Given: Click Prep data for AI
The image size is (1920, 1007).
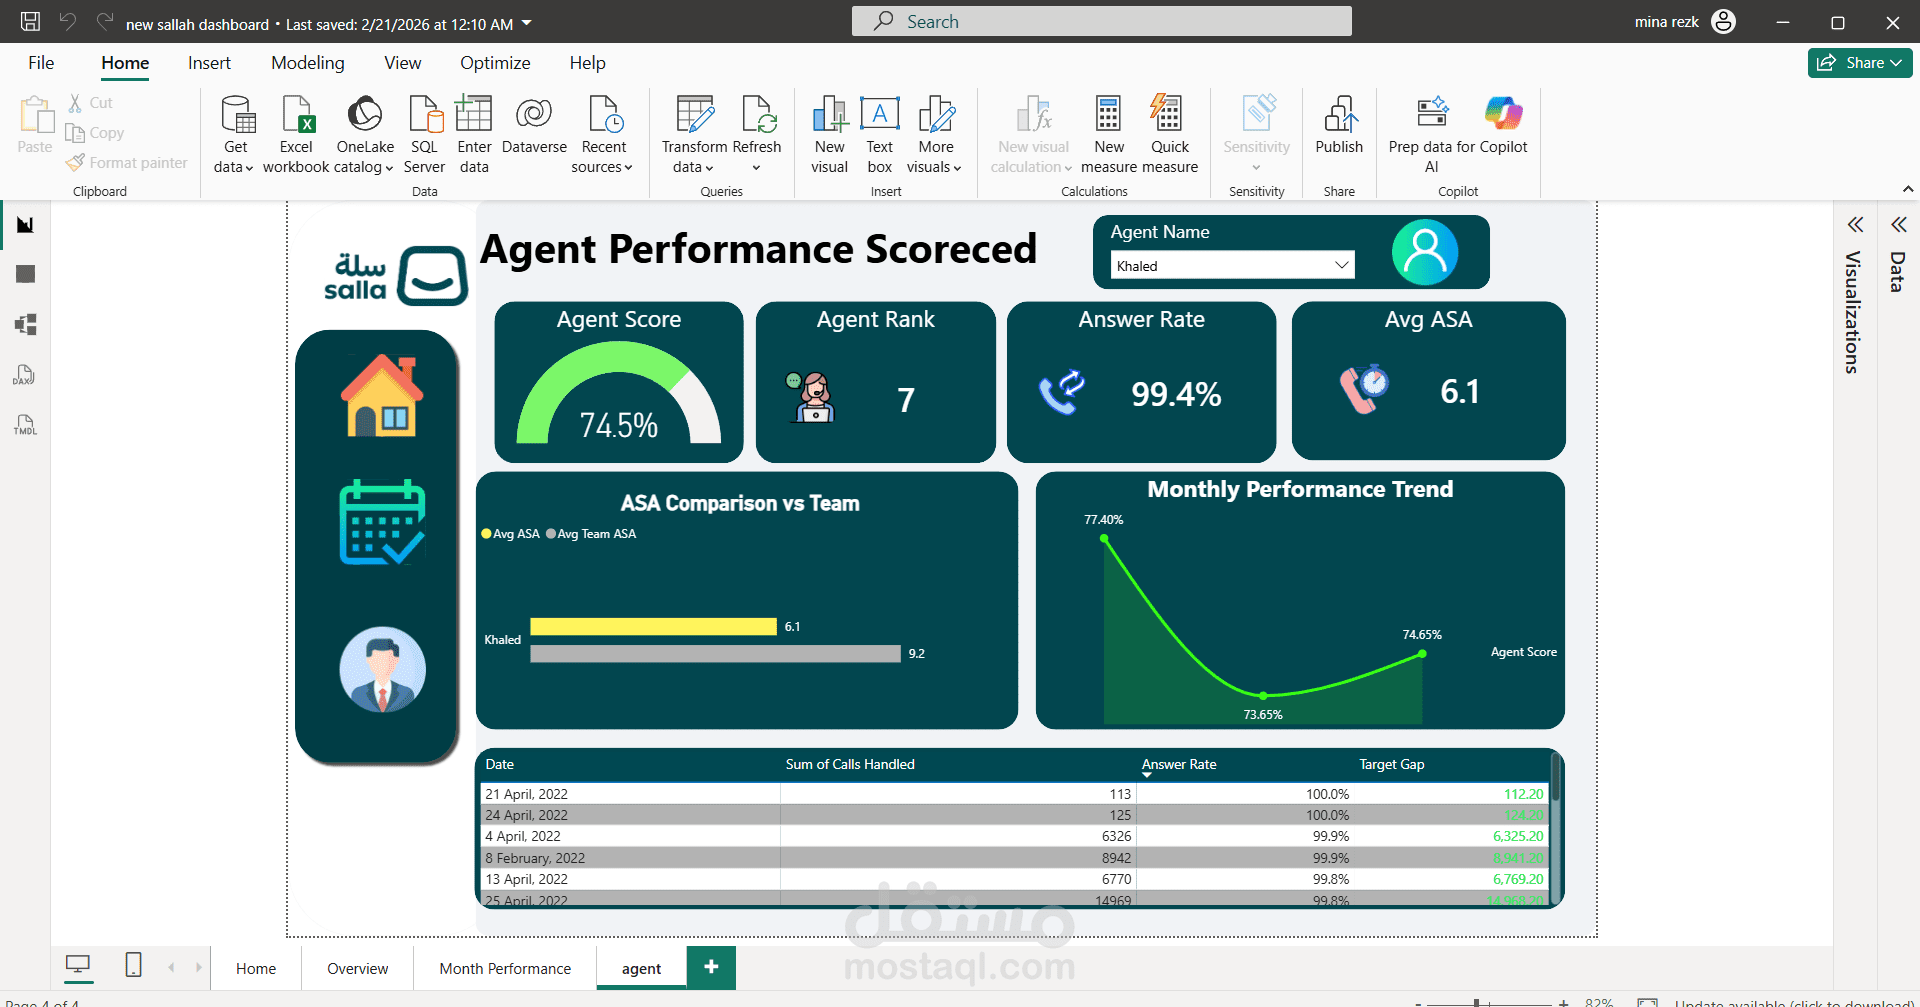Looking at the screenshot, I should click(1432, 134).
